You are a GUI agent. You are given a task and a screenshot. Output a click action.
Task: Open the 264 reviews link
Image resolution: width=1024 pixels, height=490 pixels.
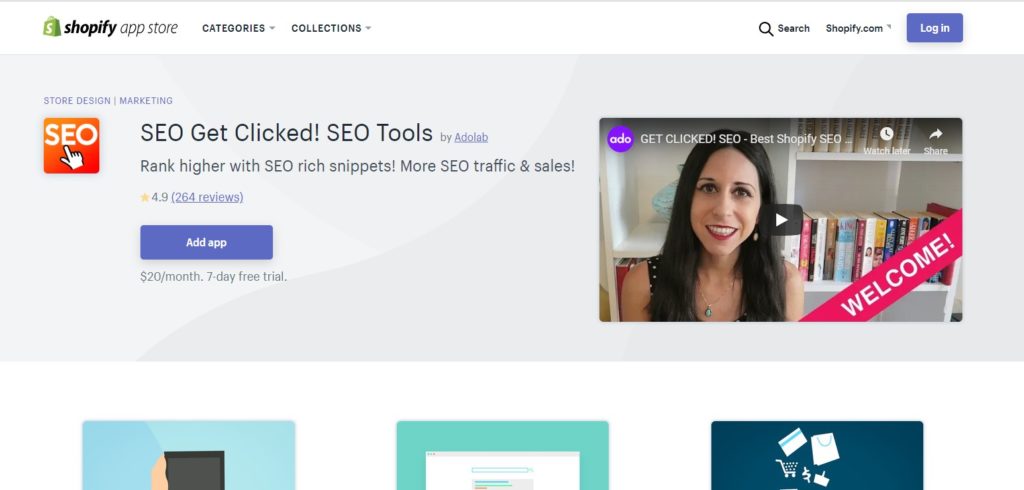tap(207, 197)
